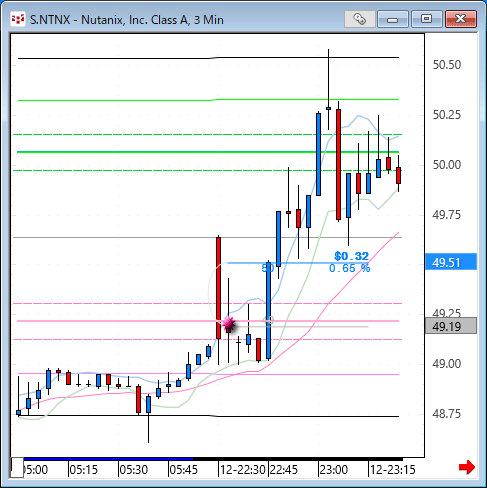The image size is (487, 488).
Task: Click the 49.75 price axis label
Action: coord(447,215)
